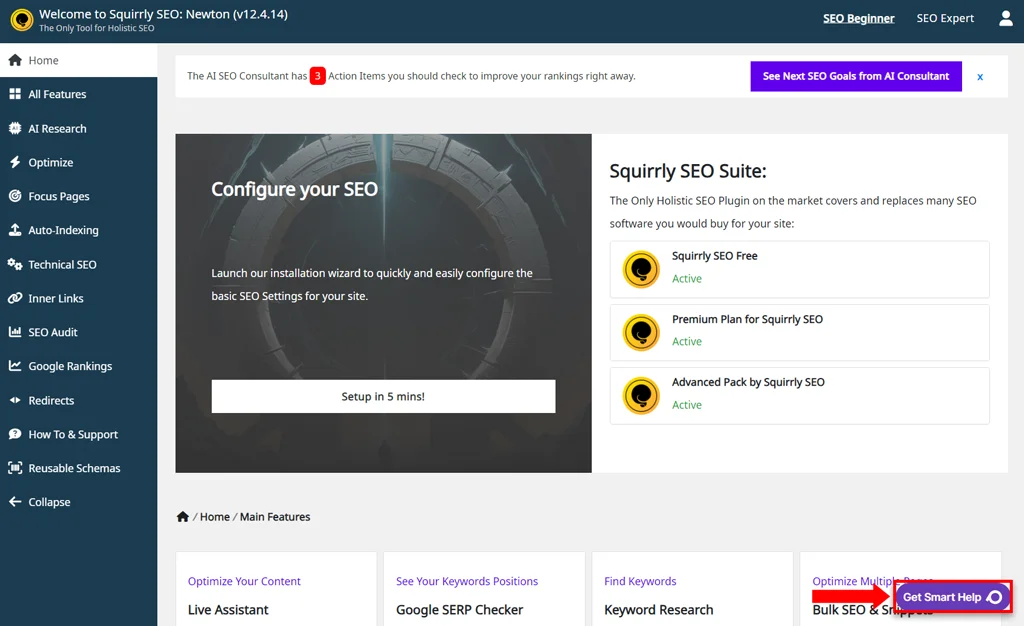Image resolution: width=1024 pixels, height=626 pixels.
Task: Open Technical SEO menu item
Action: [x=62, y=264]
